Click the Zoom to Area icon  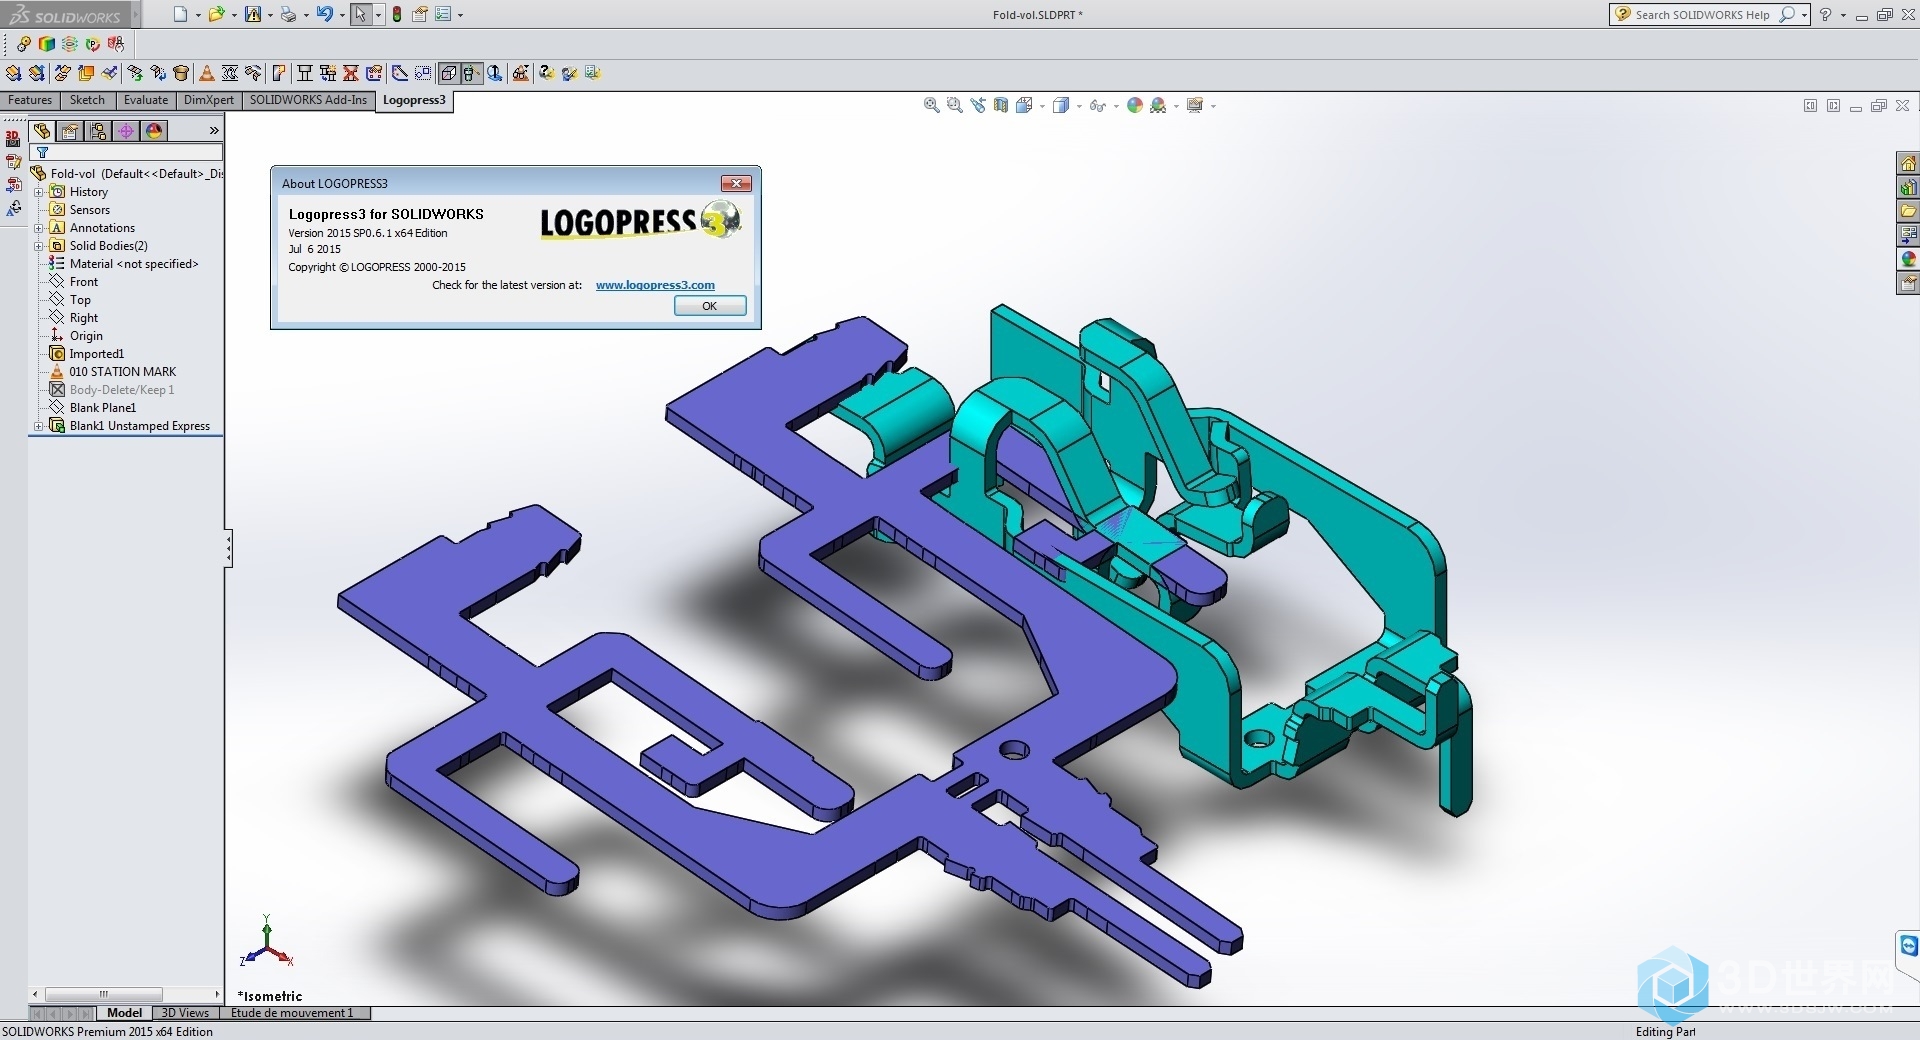(x=954, y=105)
